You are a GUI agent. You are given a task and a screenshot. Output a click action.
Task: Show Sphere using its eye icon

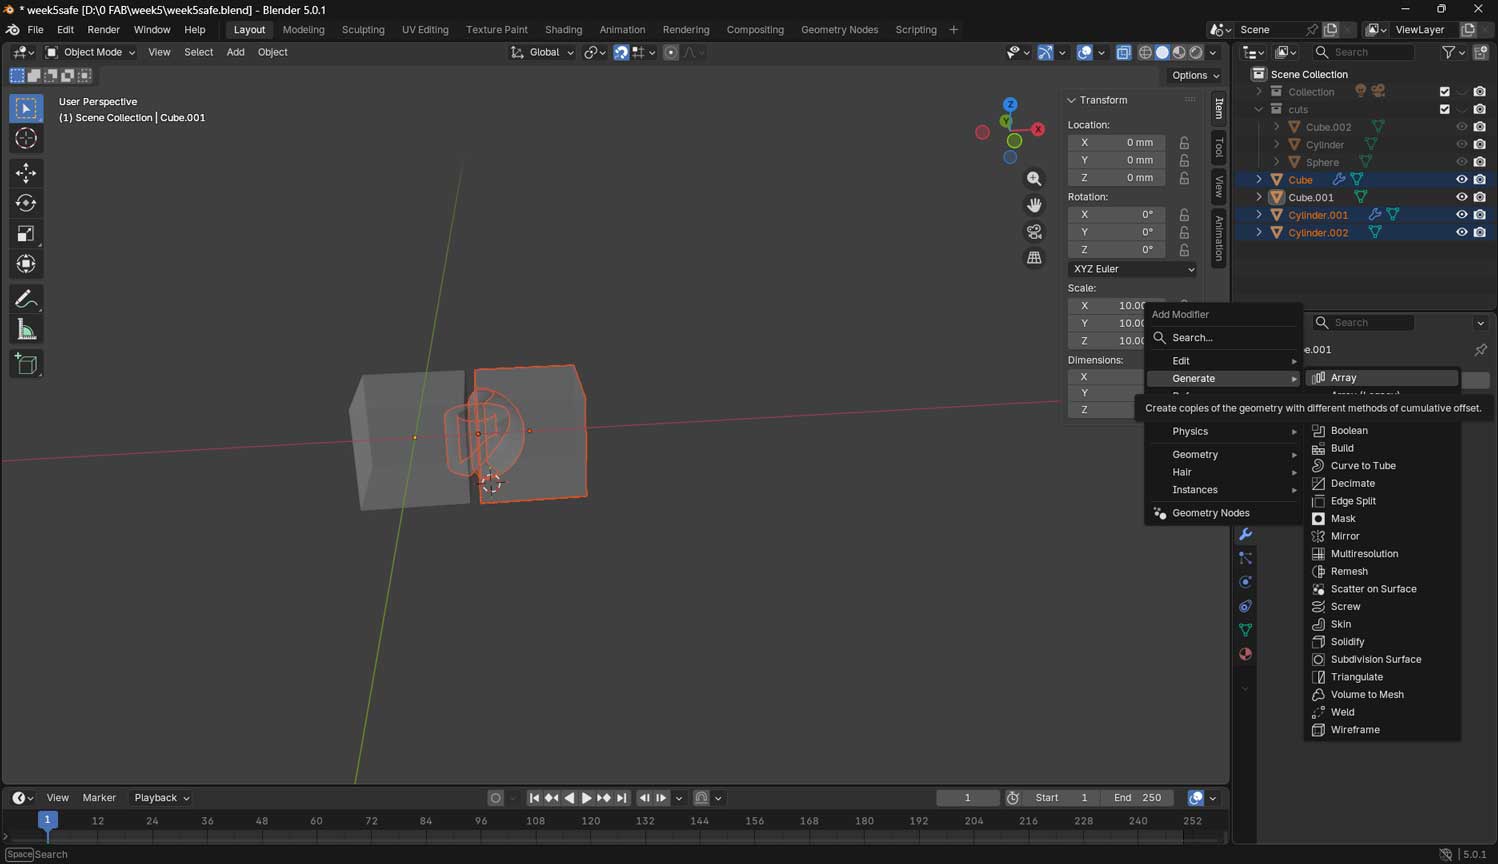click(1461, 162)
